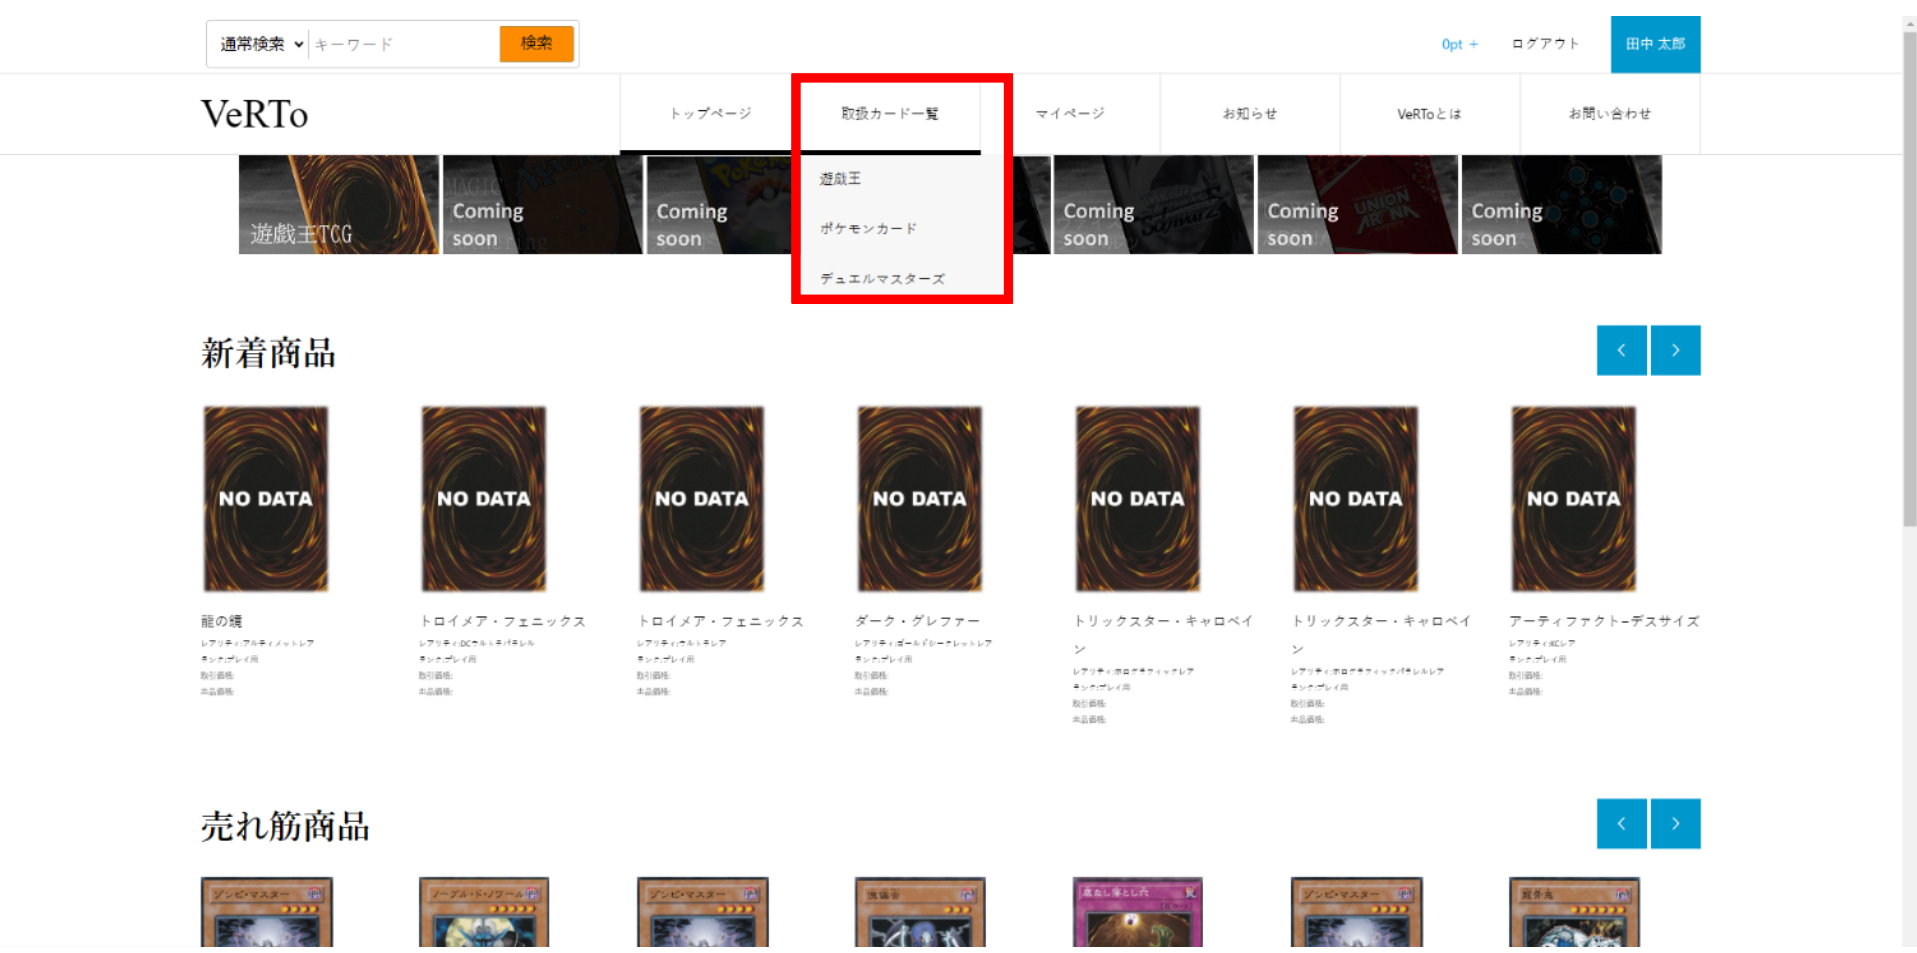The height and width of the screenshot is (953, 1917).
Task: Open the pink 底なし落とし穴 trap card
Action: pos(1138,912)
